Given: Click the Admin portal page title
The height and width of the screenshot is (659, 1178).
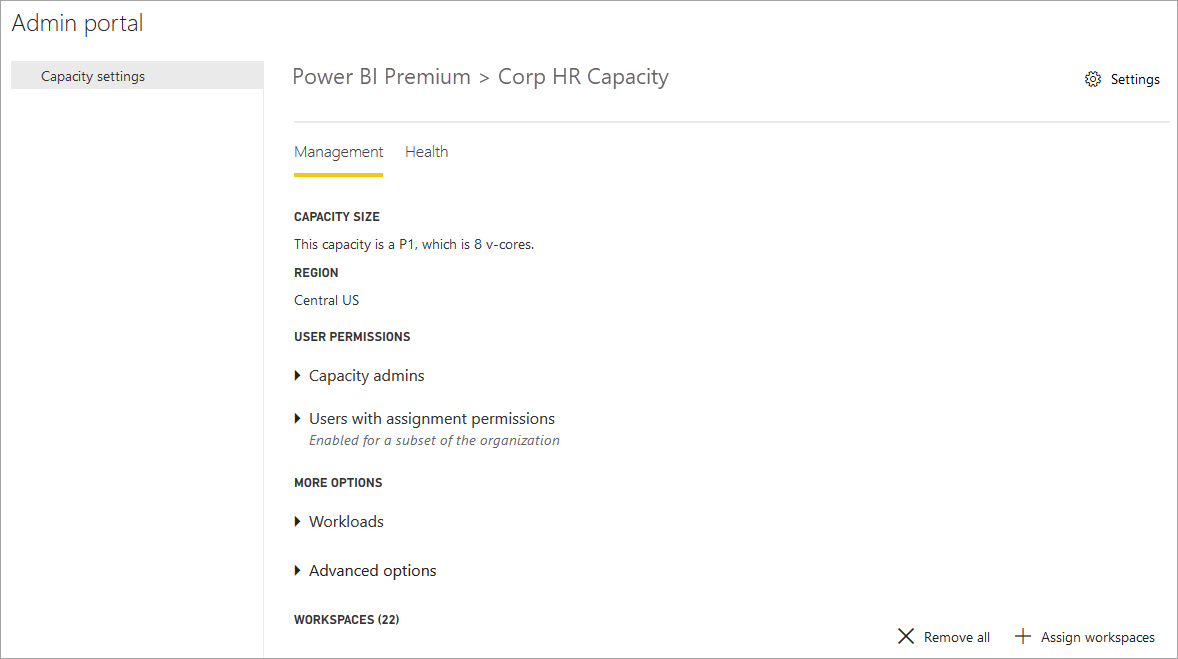Looking at the screenshot, I should (77, 23).
